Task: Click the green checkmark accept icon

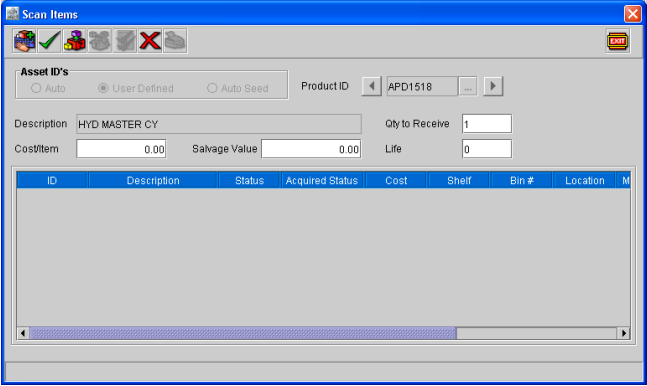Action: (x=50, y=41)
